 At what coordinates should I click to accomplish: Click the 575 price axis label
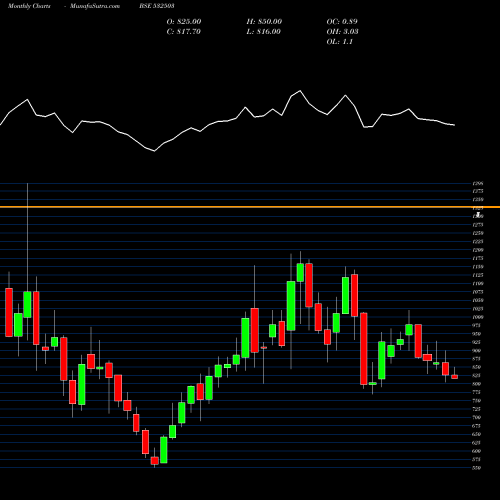click(477, 459)
